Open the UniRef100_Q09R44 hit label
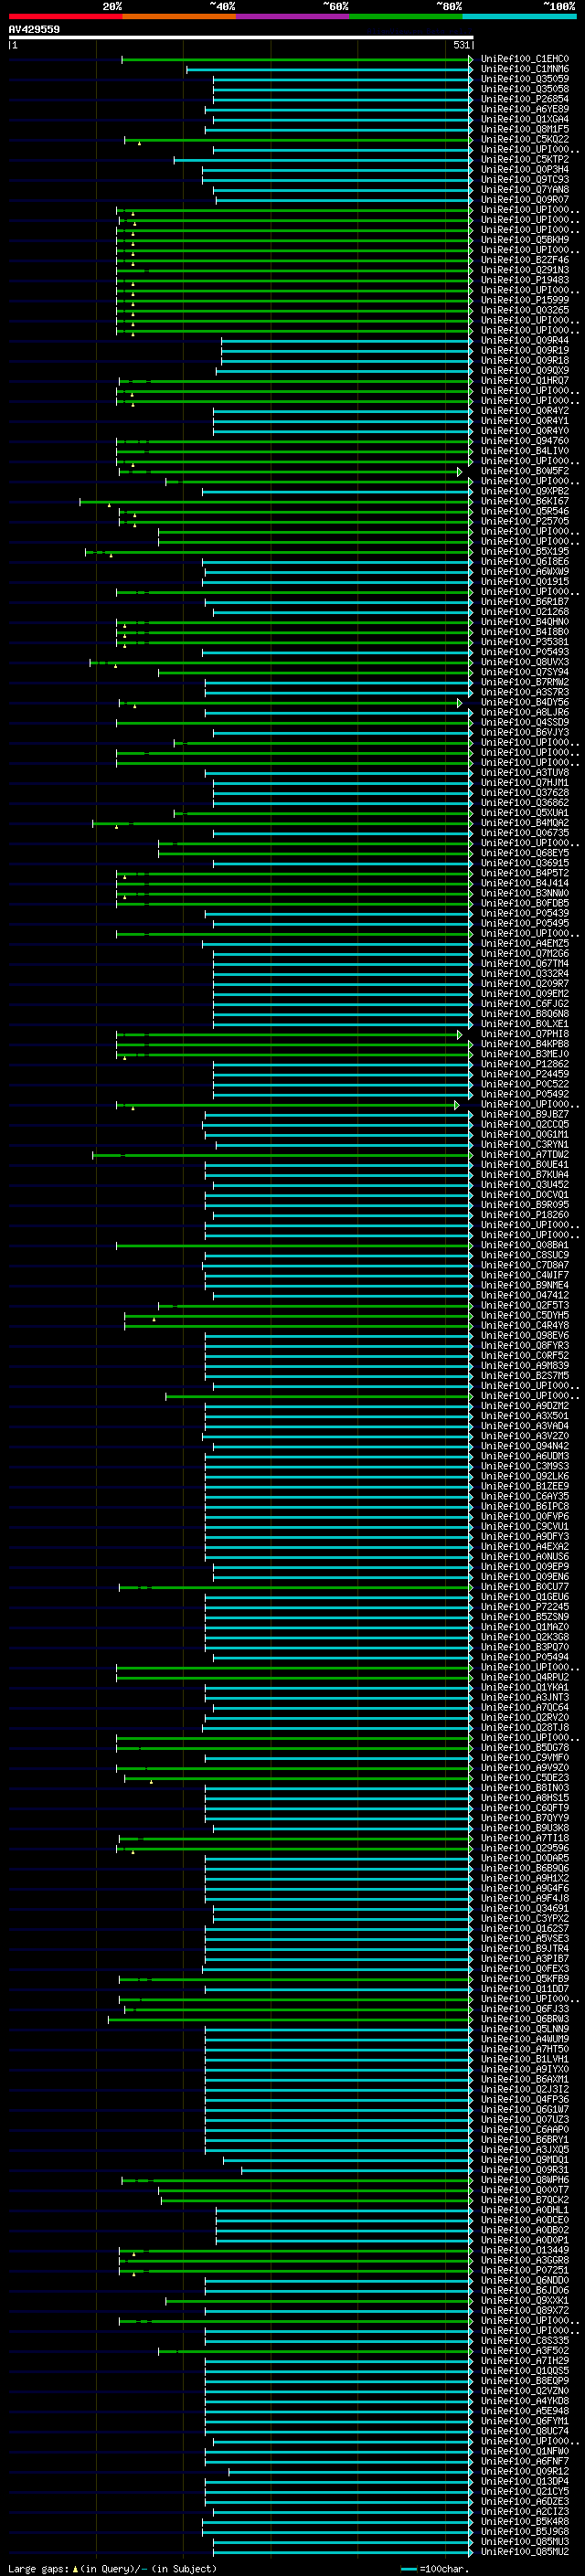585x2576 pixels. (x=524, y=340)
